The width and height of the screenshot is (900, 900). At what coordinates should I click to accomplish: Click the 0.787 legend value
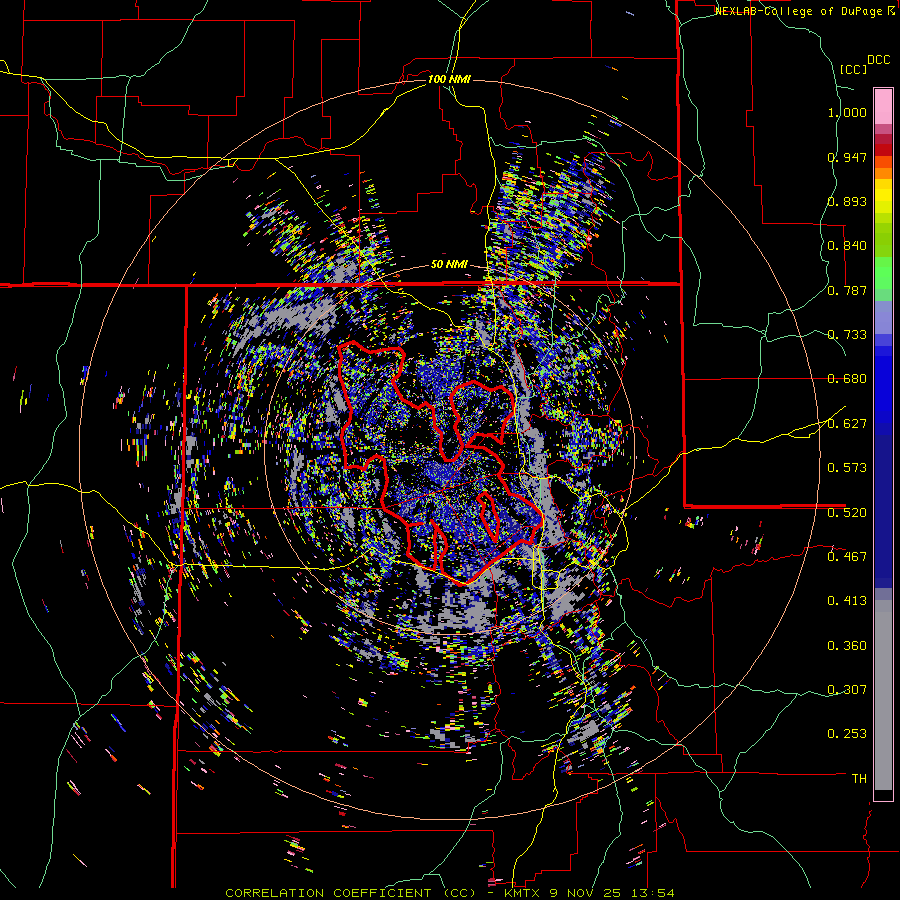click(847, 290)
